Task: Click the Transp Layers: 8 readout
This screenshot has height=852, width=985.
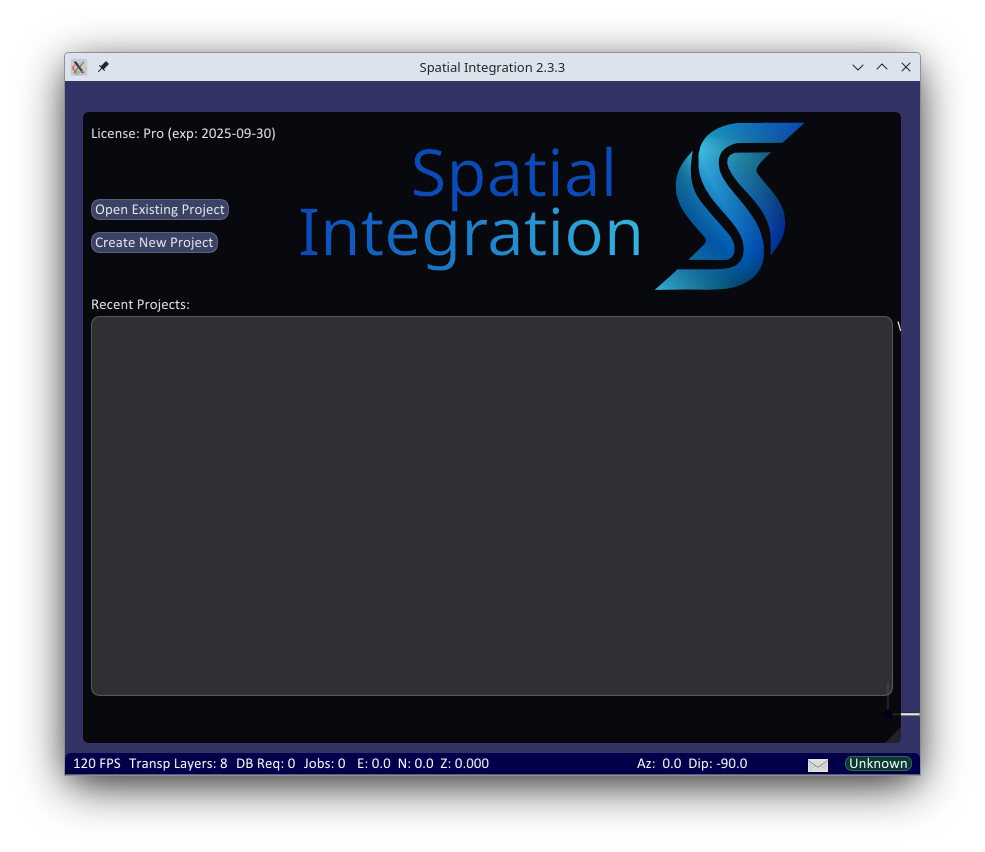Action: pos(178,763)
